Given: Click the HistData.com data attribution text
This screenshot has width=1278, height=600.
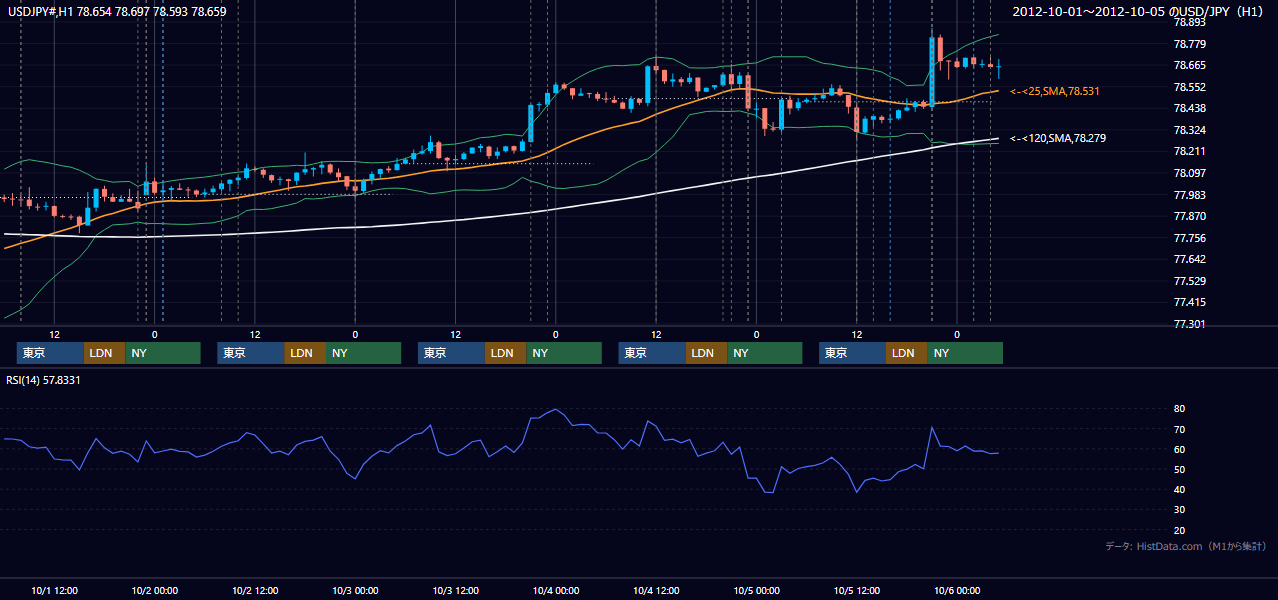Looking at the screenshot, I should [x=1186, y=546].
